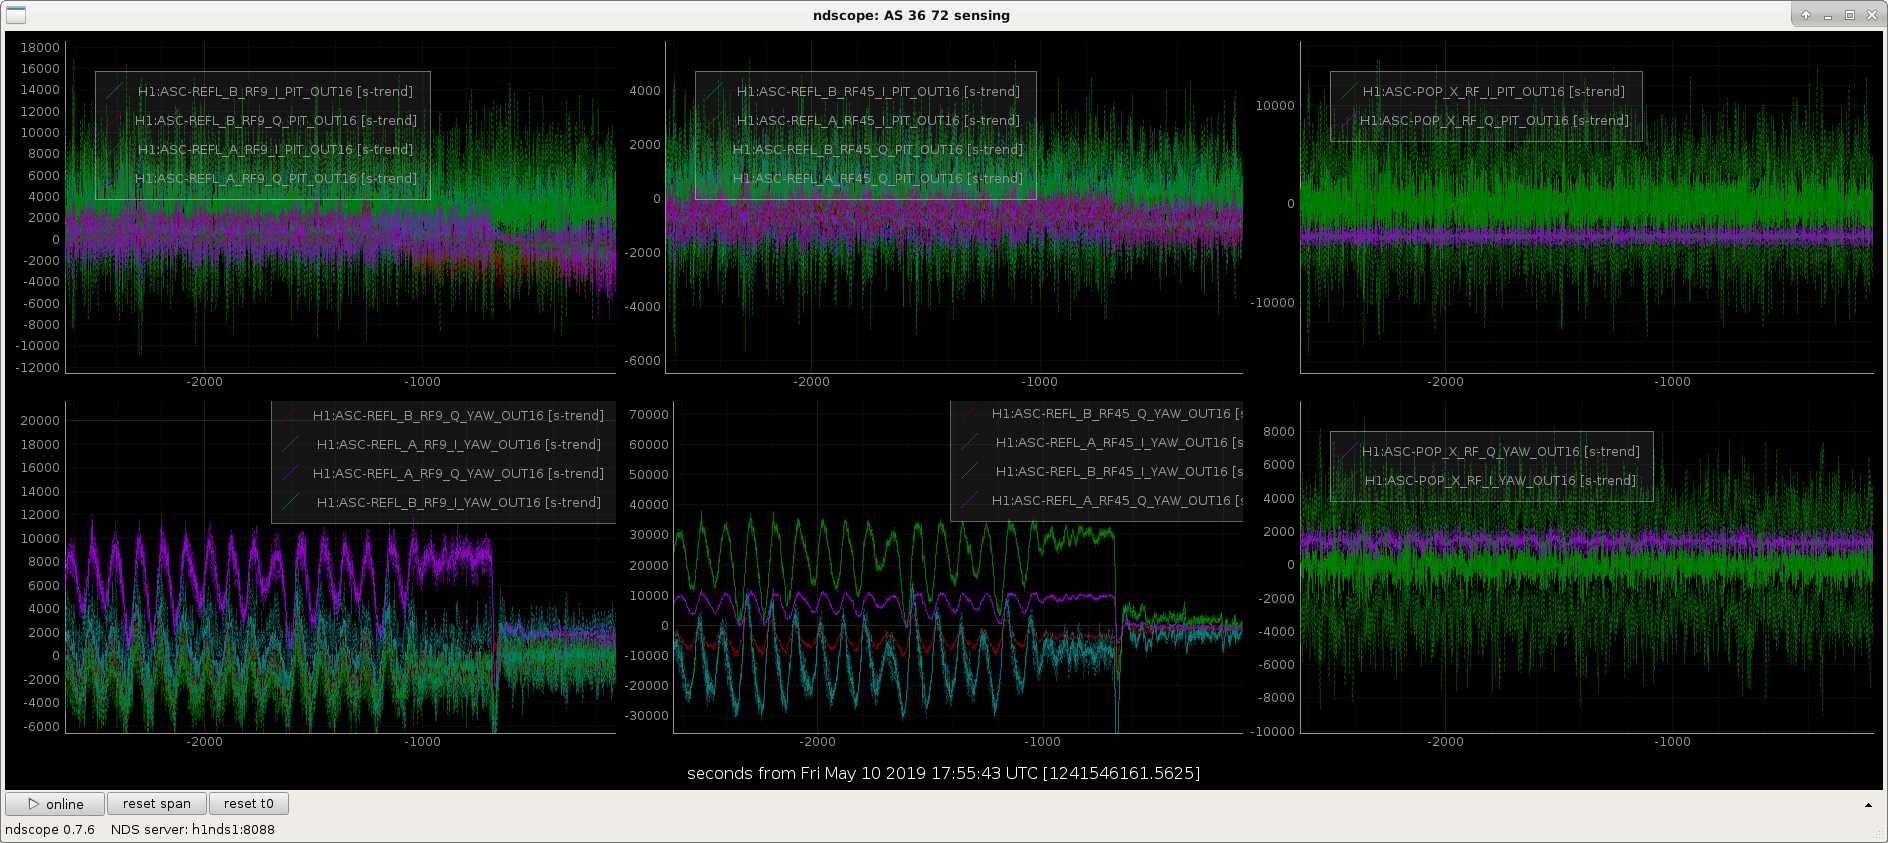Click the time axis label showing May 10 2019

pos(943,773)
